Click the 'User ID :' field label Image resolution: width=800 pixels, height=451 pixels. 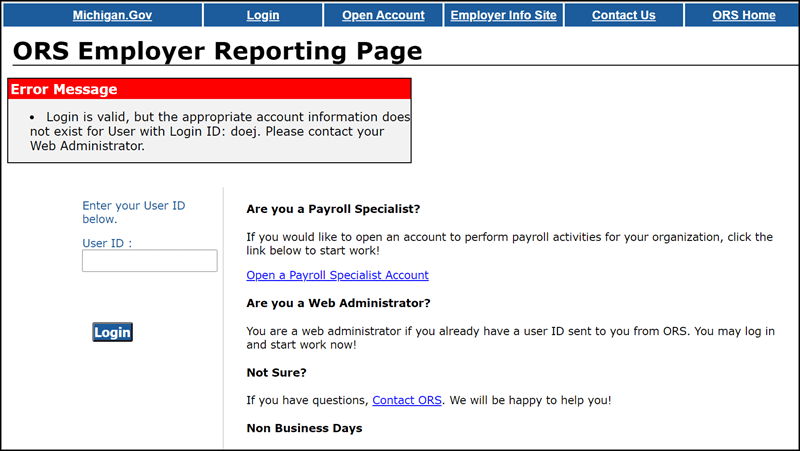107,242
